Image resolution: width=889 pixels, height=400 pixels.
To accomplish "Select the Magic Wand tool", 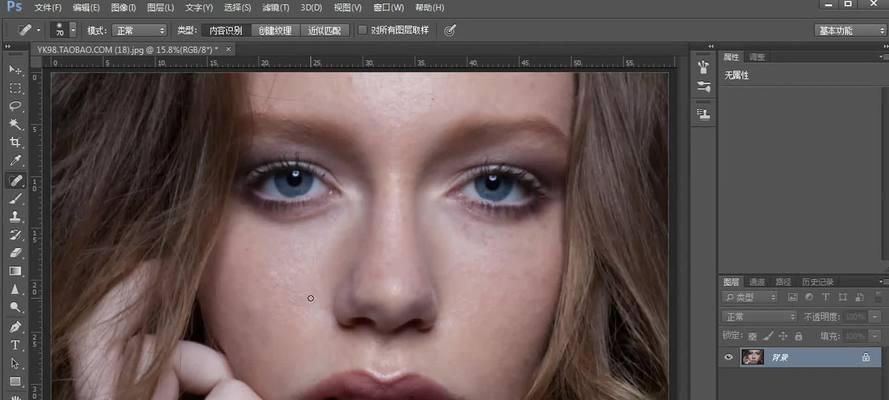I will [15, 125].
